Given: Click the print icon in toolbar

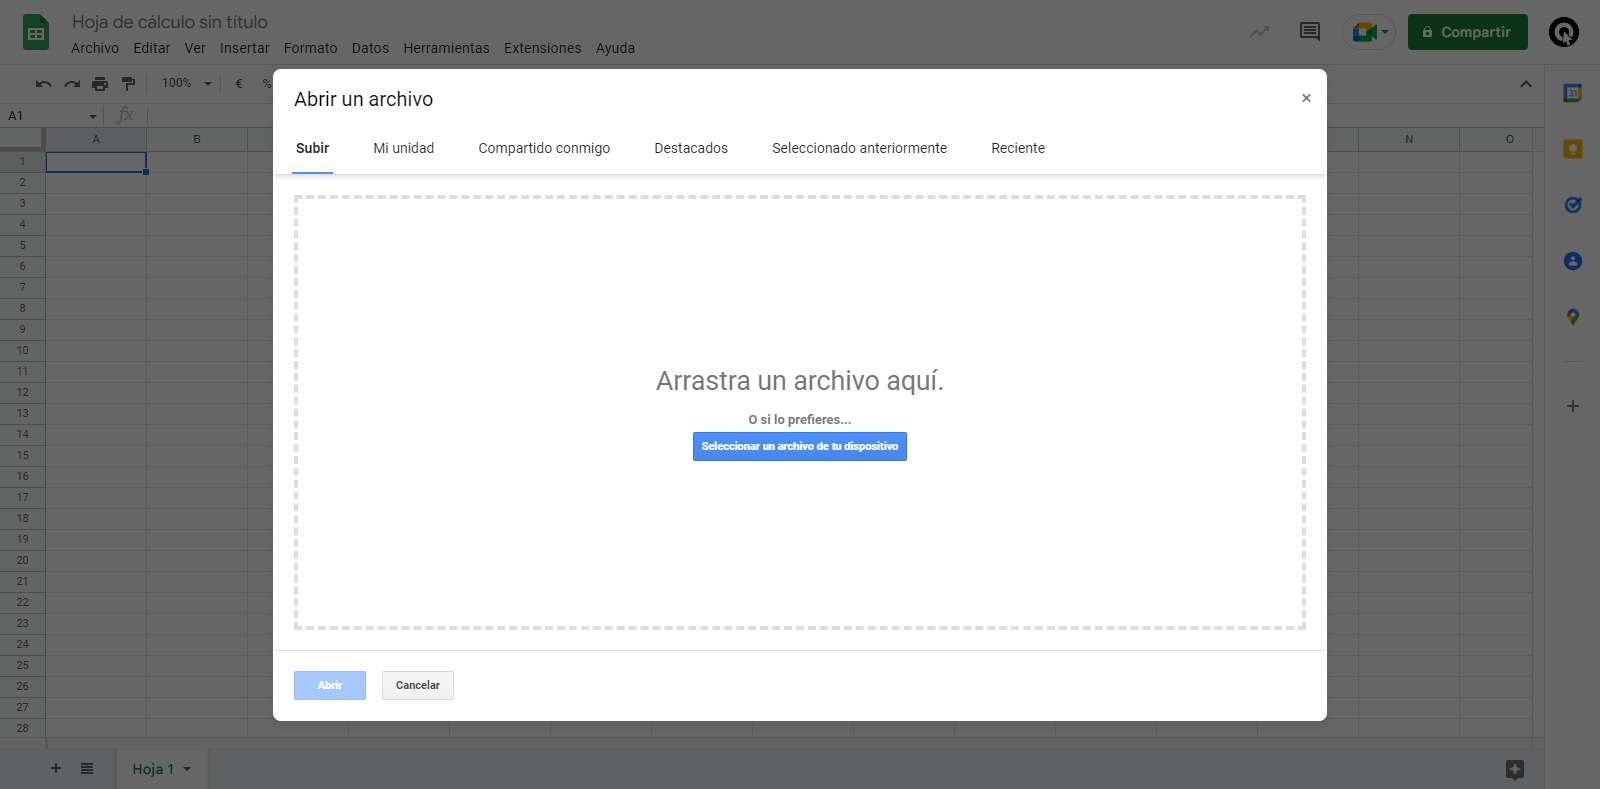Looking at the screenshot, I should [x=100, y=84].
